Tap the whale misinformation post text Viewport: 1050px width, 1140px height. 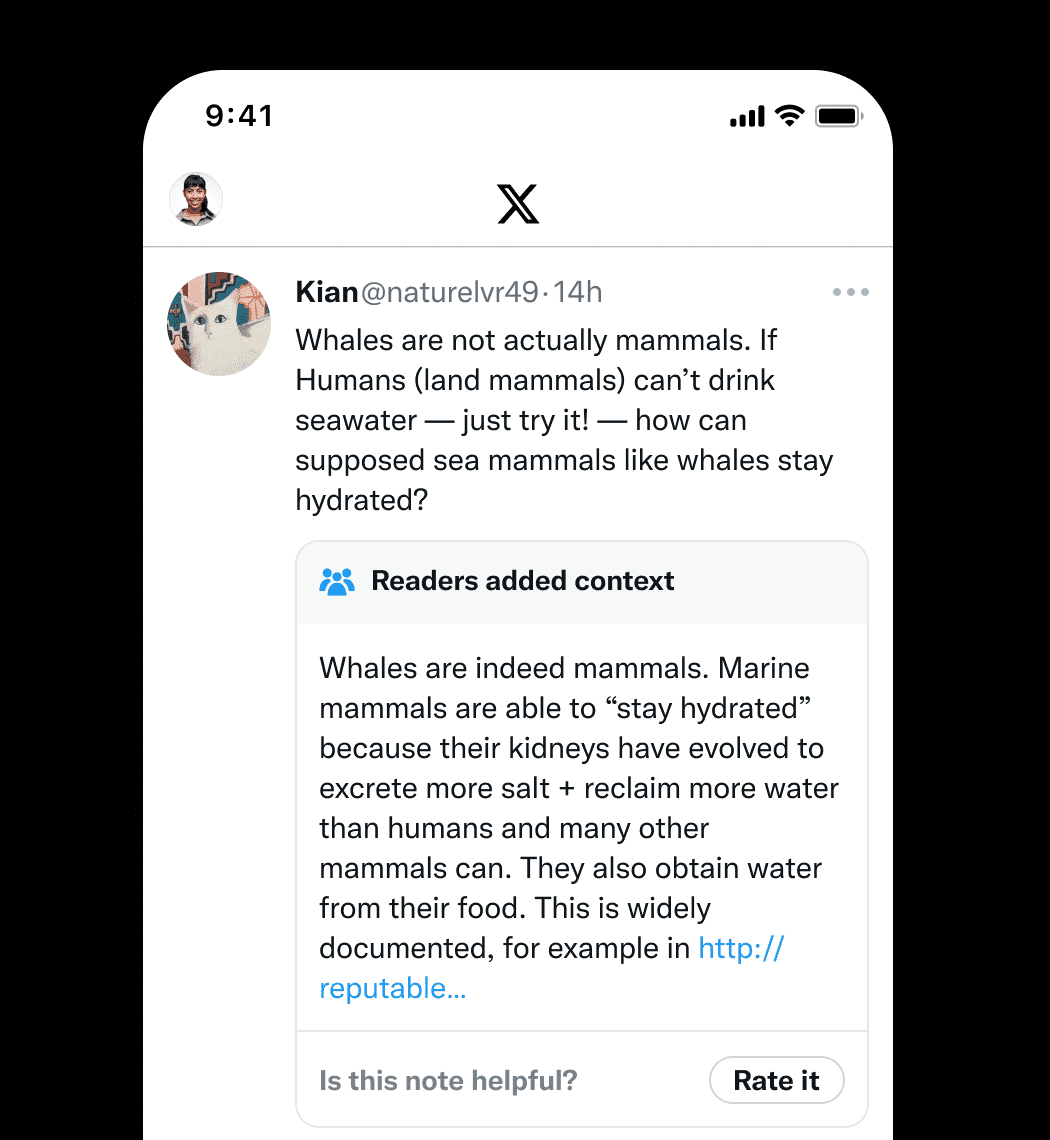(x=563, y=420)
